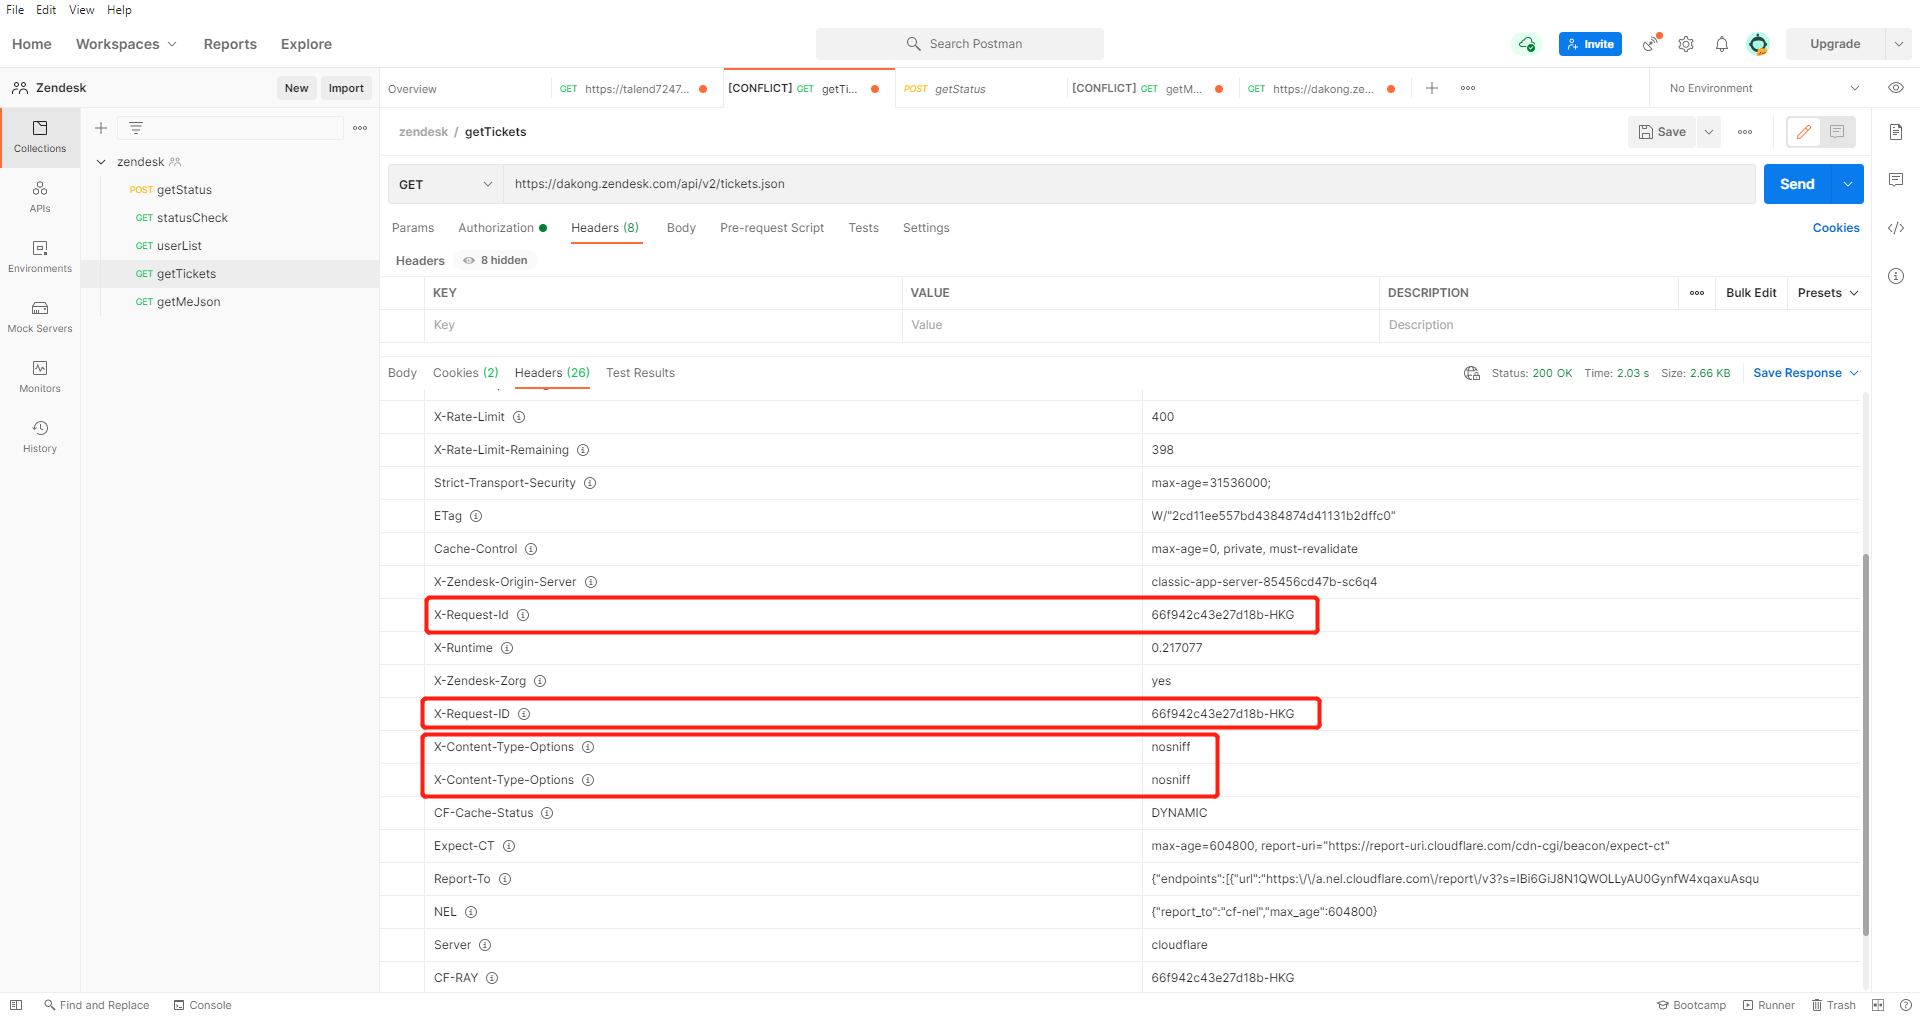
Task: Open the notifications bell
Action: [1722, 44]
